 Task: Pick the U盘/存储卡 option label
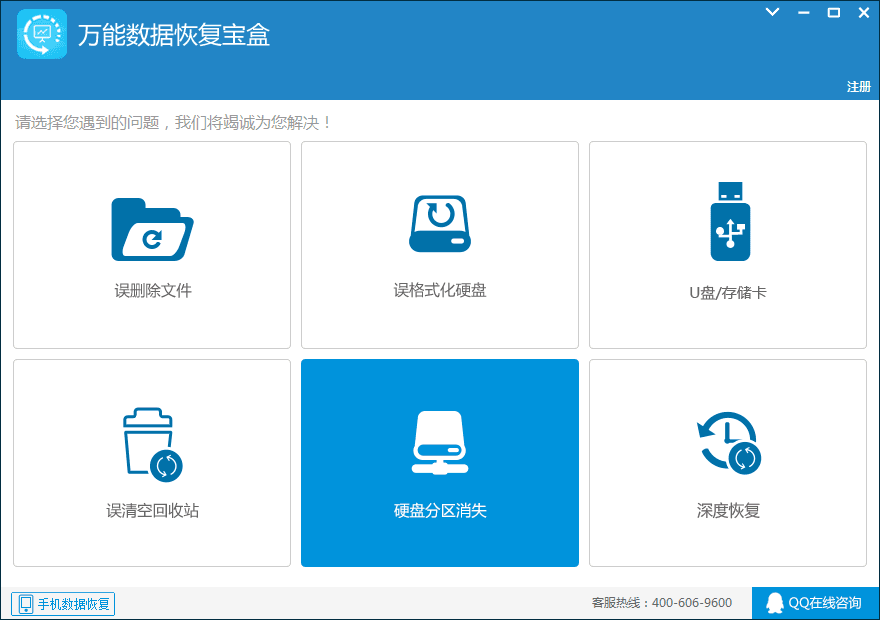click(x=728, y=293)
